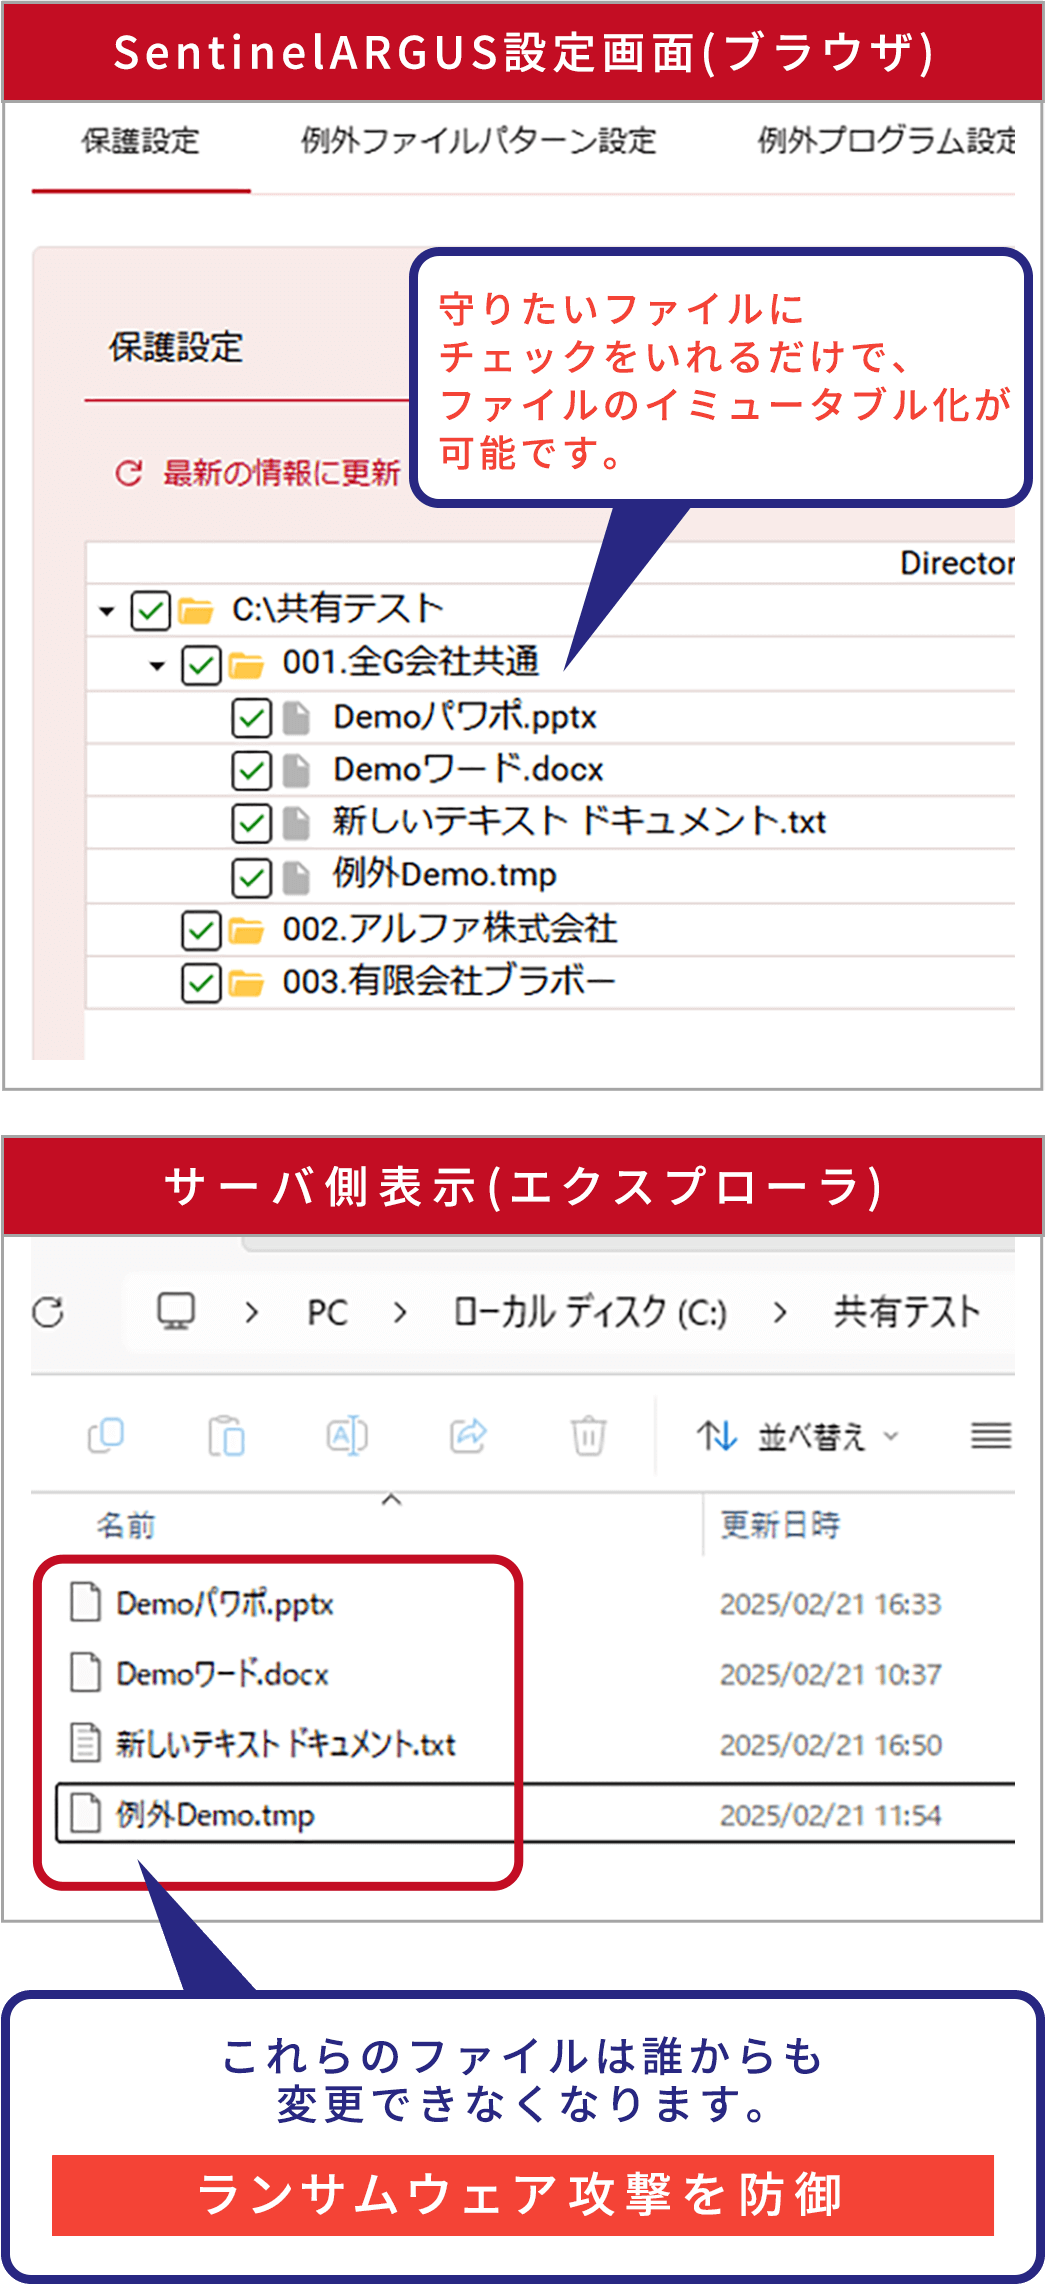Click date 2025/02/21 11:54 cell
The image size is (1046, 2284).
coord(830,1816)
